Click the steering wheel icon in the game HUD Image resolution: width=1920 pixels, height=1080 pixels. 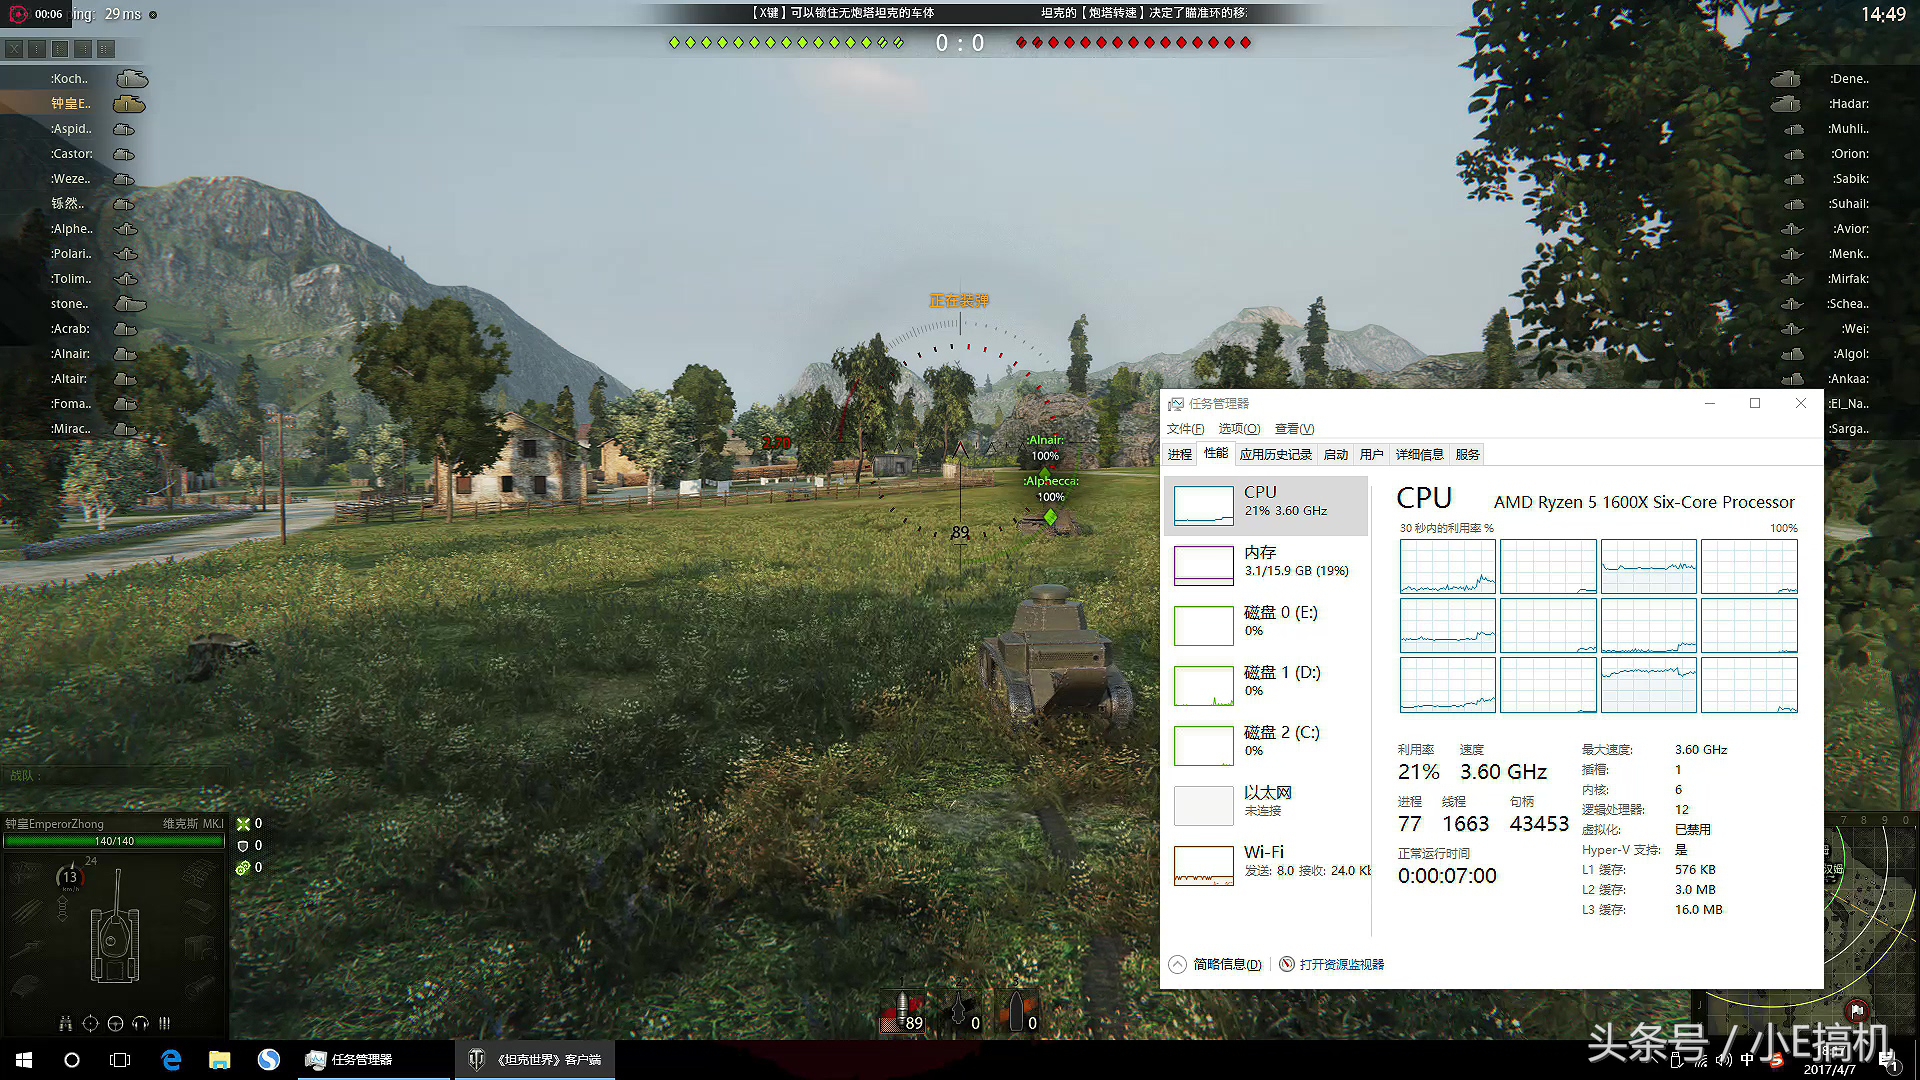pyautogui.click(x=115, y=1023)
